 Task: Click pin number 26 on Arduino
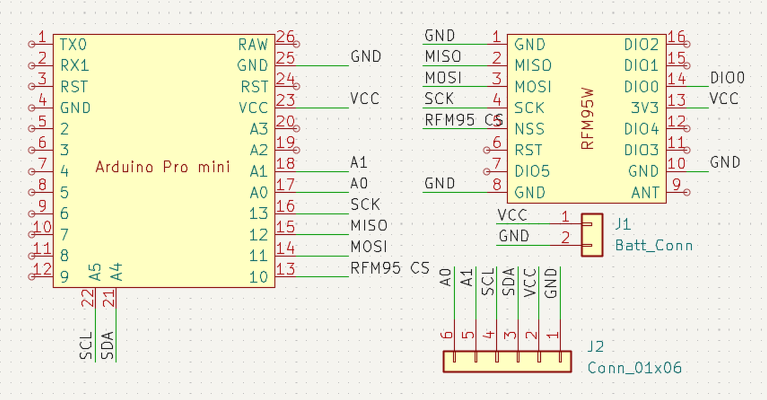click(286, 37)
